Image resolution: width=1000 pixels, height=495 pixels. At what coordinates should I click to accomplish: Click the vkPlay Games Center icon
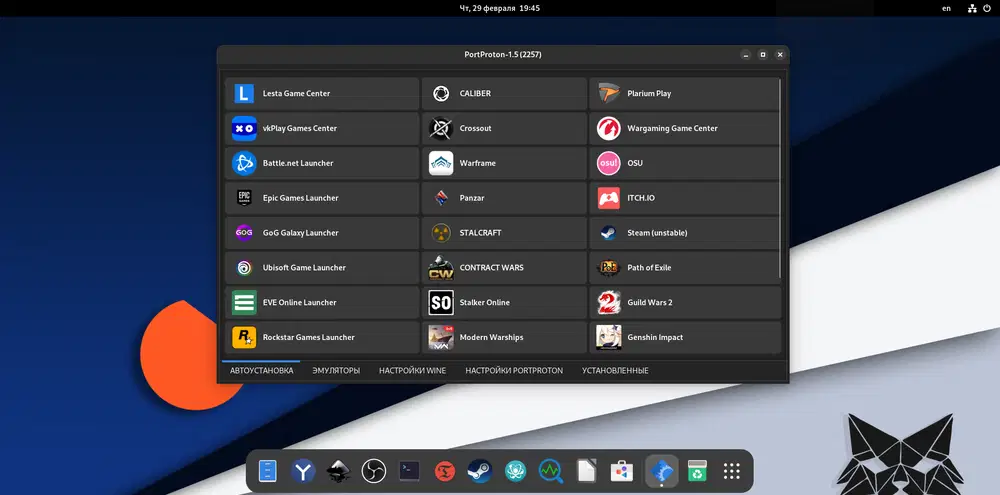pos(244,128)
